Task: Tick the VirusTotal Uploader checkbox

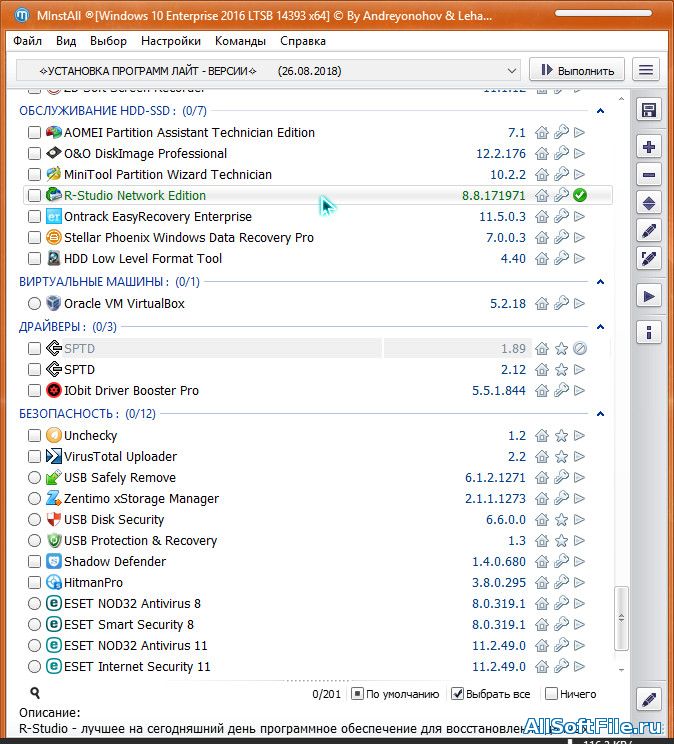Action: coord(34,456)
